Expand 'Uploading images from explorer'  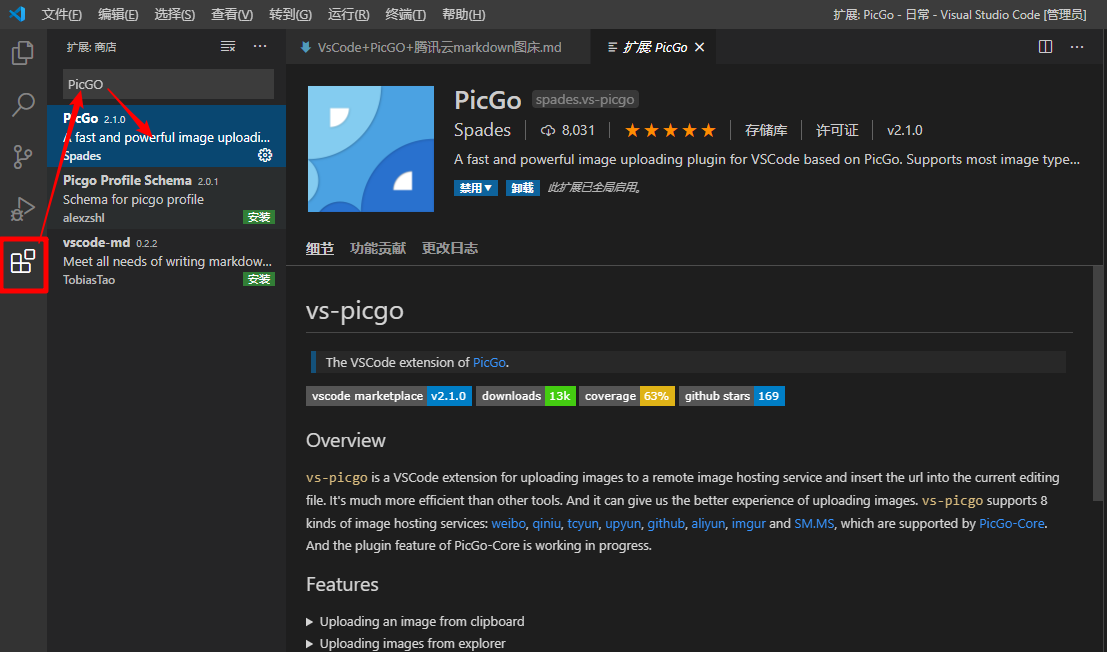tap(406, 644)
